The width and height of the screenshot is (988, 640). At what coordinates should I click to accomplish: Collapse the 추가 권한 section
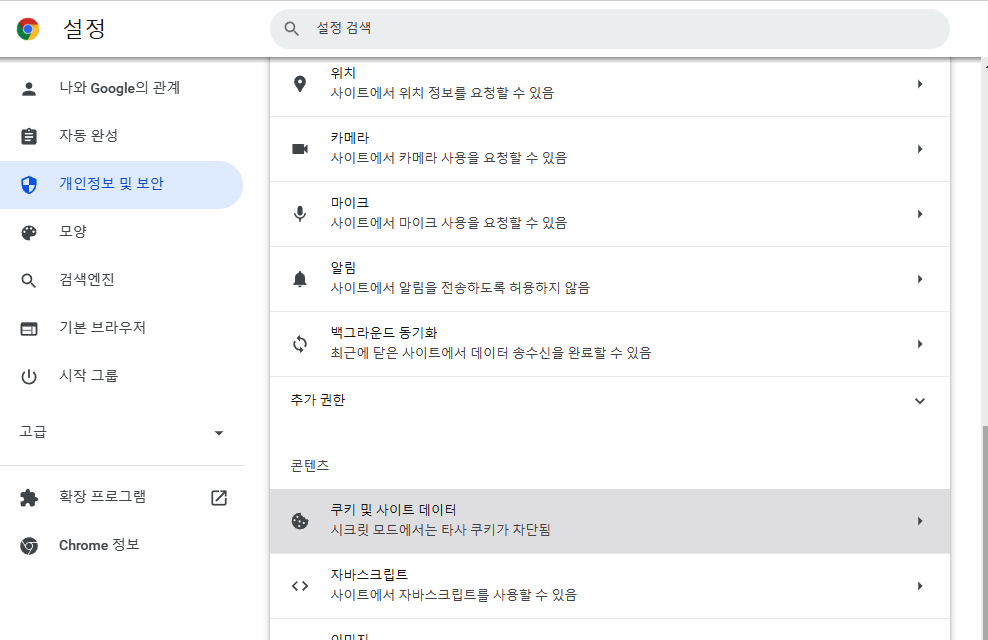[919, 400]
